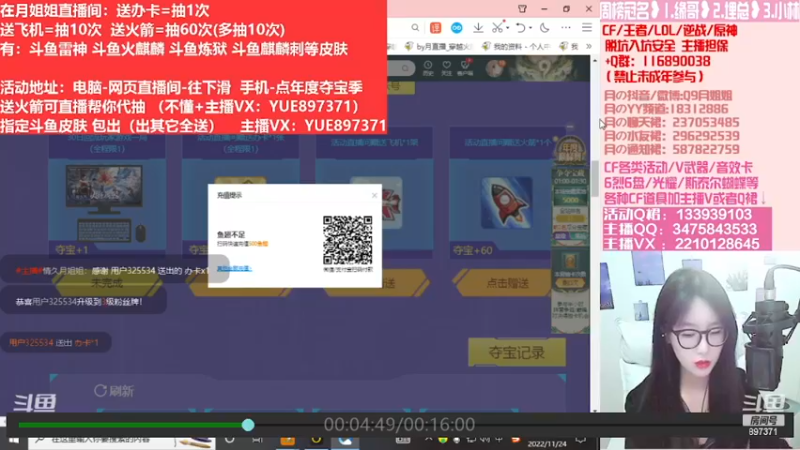Click the 夺宝+60 label under rocket
The width and height of the screenshot is (800, 450).
472,251
